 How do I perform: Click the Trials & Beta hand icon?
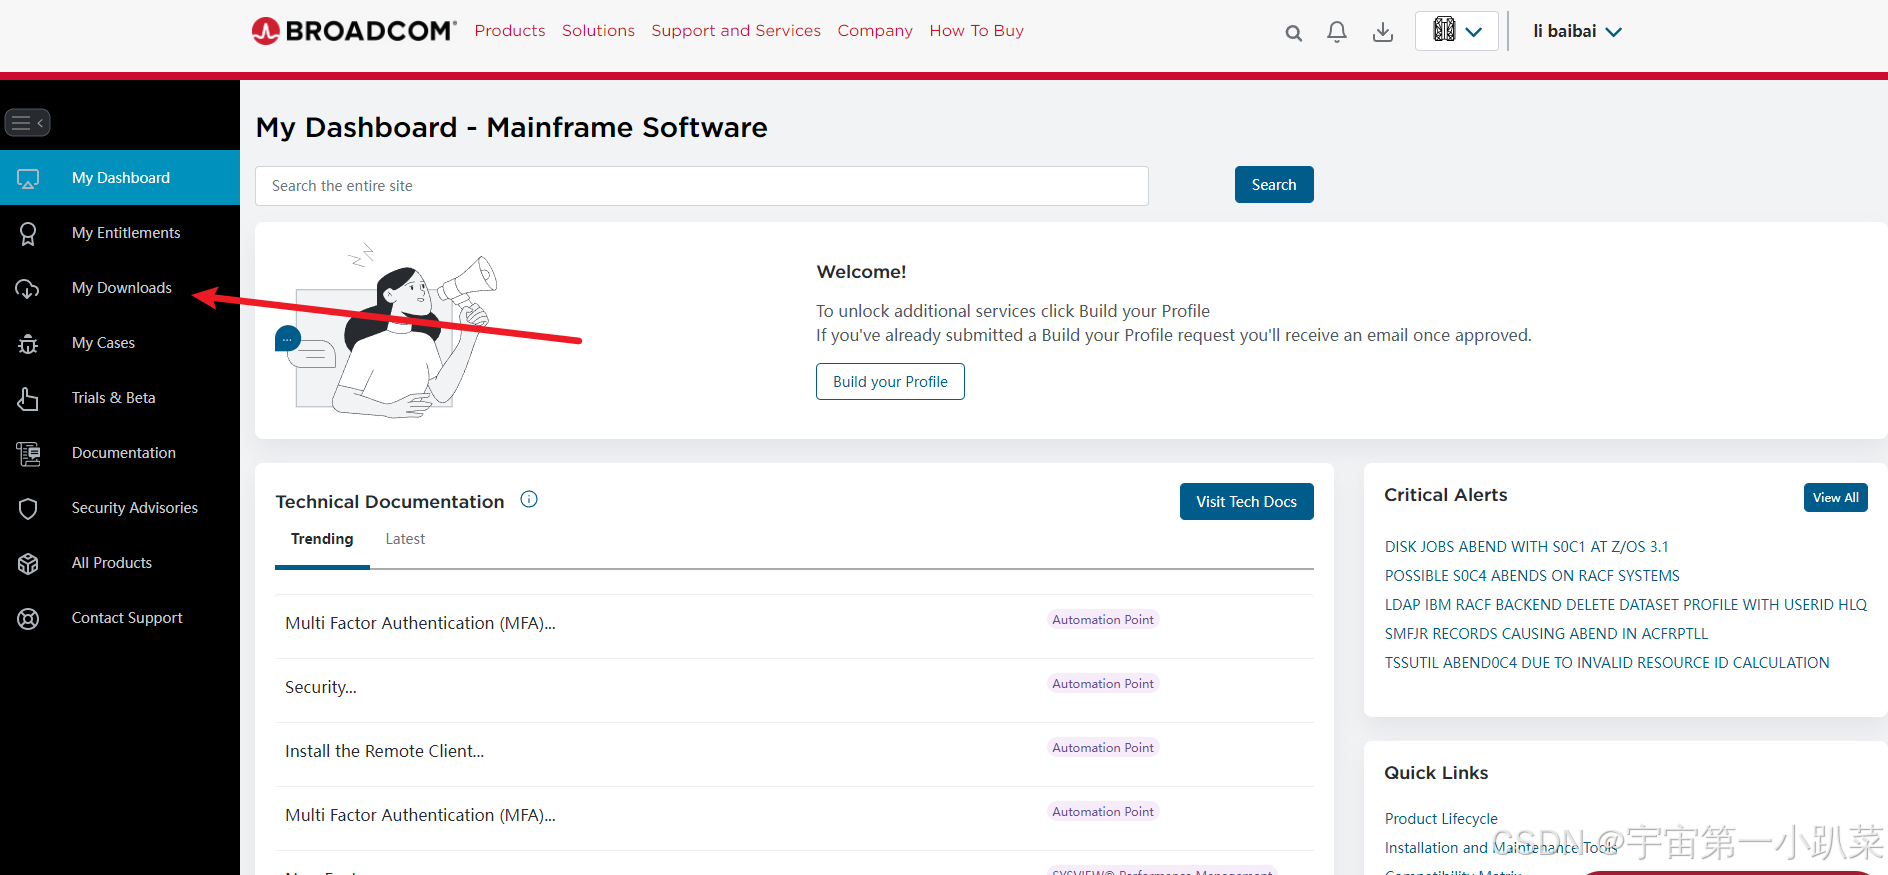[x=28, y=399]
